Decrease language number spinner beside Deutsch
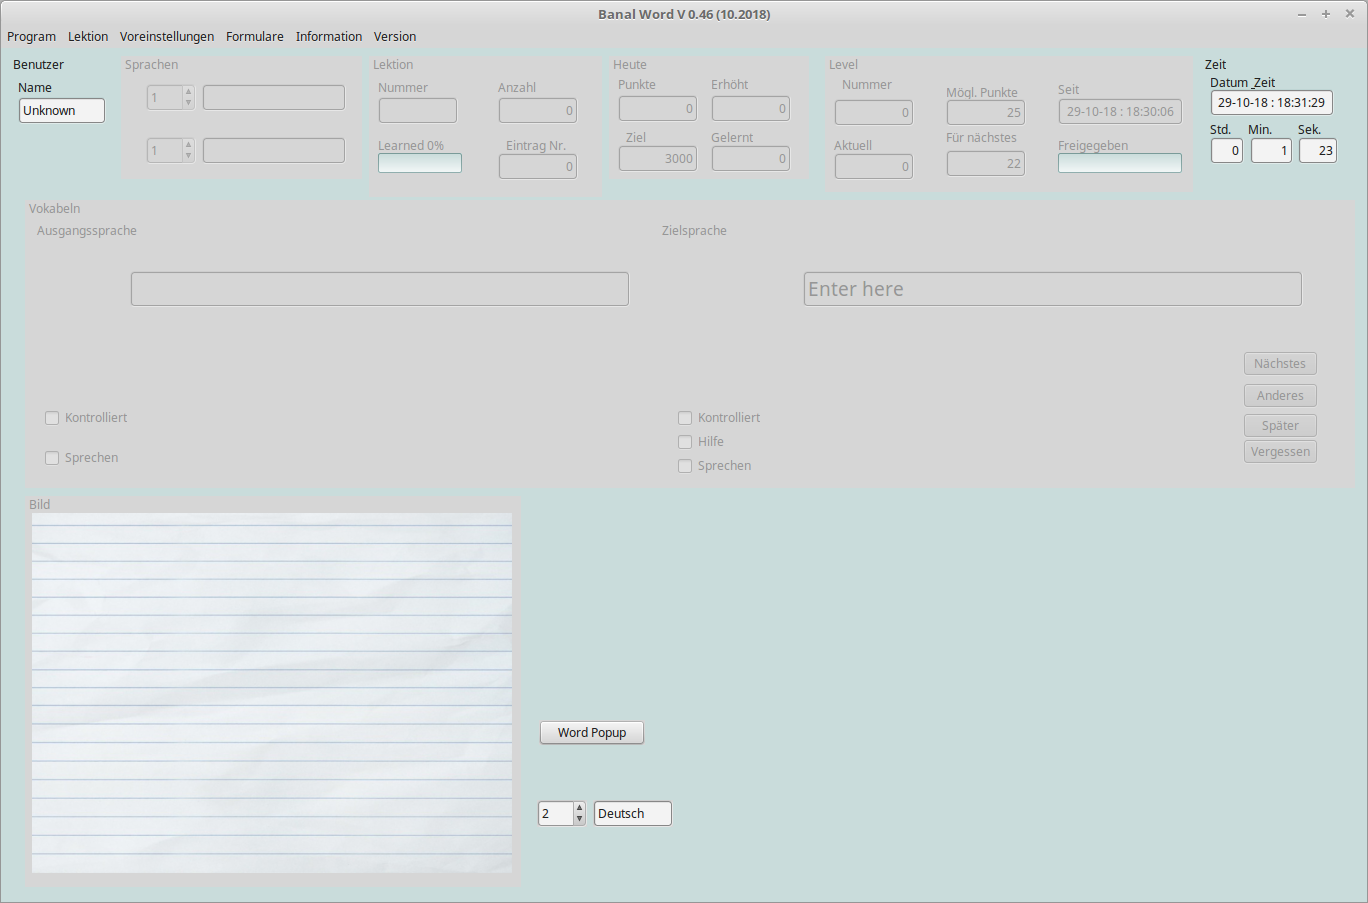 tap(579, 819)
